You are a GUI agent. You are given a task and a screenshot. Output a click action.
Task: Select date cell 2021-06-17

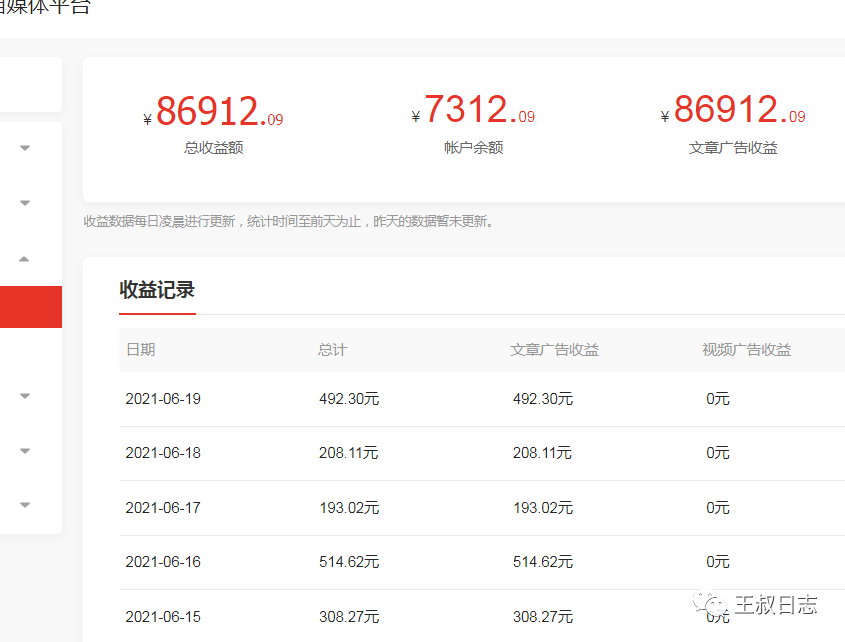(163, 508)
